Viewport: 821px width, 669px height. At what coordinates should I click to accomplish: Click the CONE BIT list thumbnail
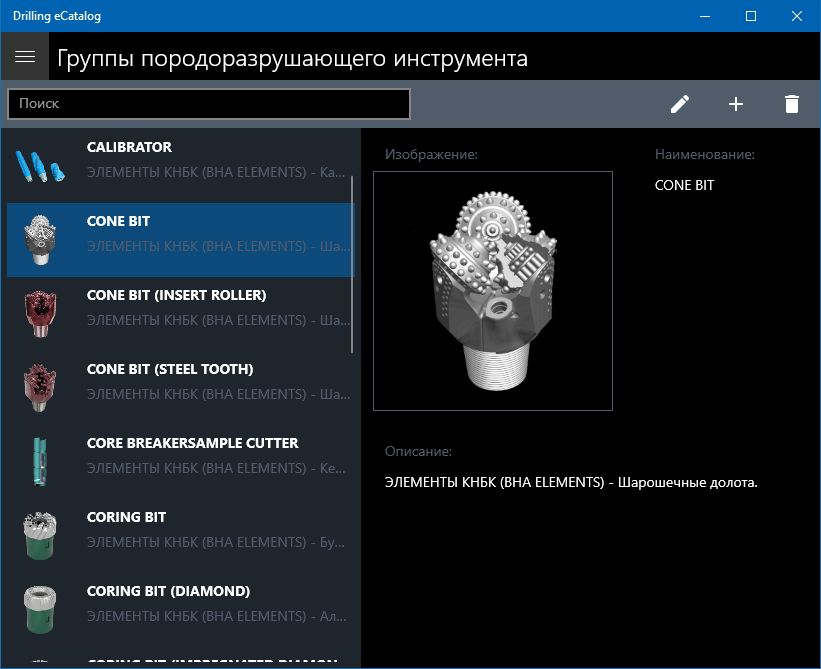click(40, 240)
